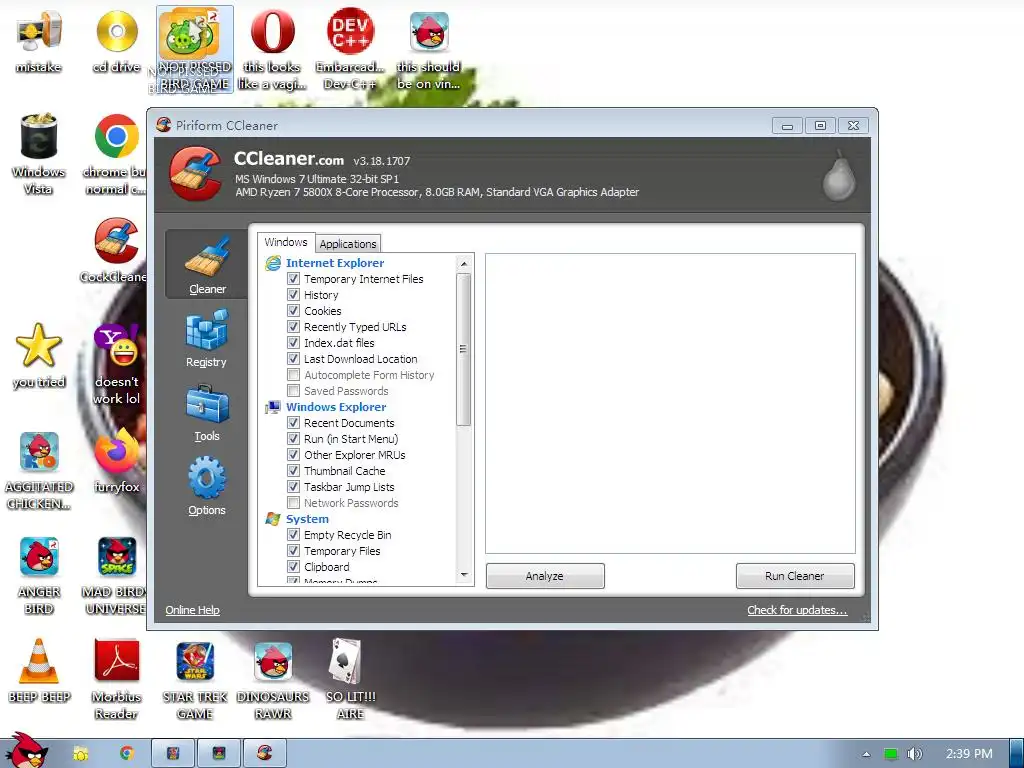Image resolution: width=1024 pixels, height=768 pixels.
Task: Uncheck the History checkbox
Action: click(x=293, y=295)
